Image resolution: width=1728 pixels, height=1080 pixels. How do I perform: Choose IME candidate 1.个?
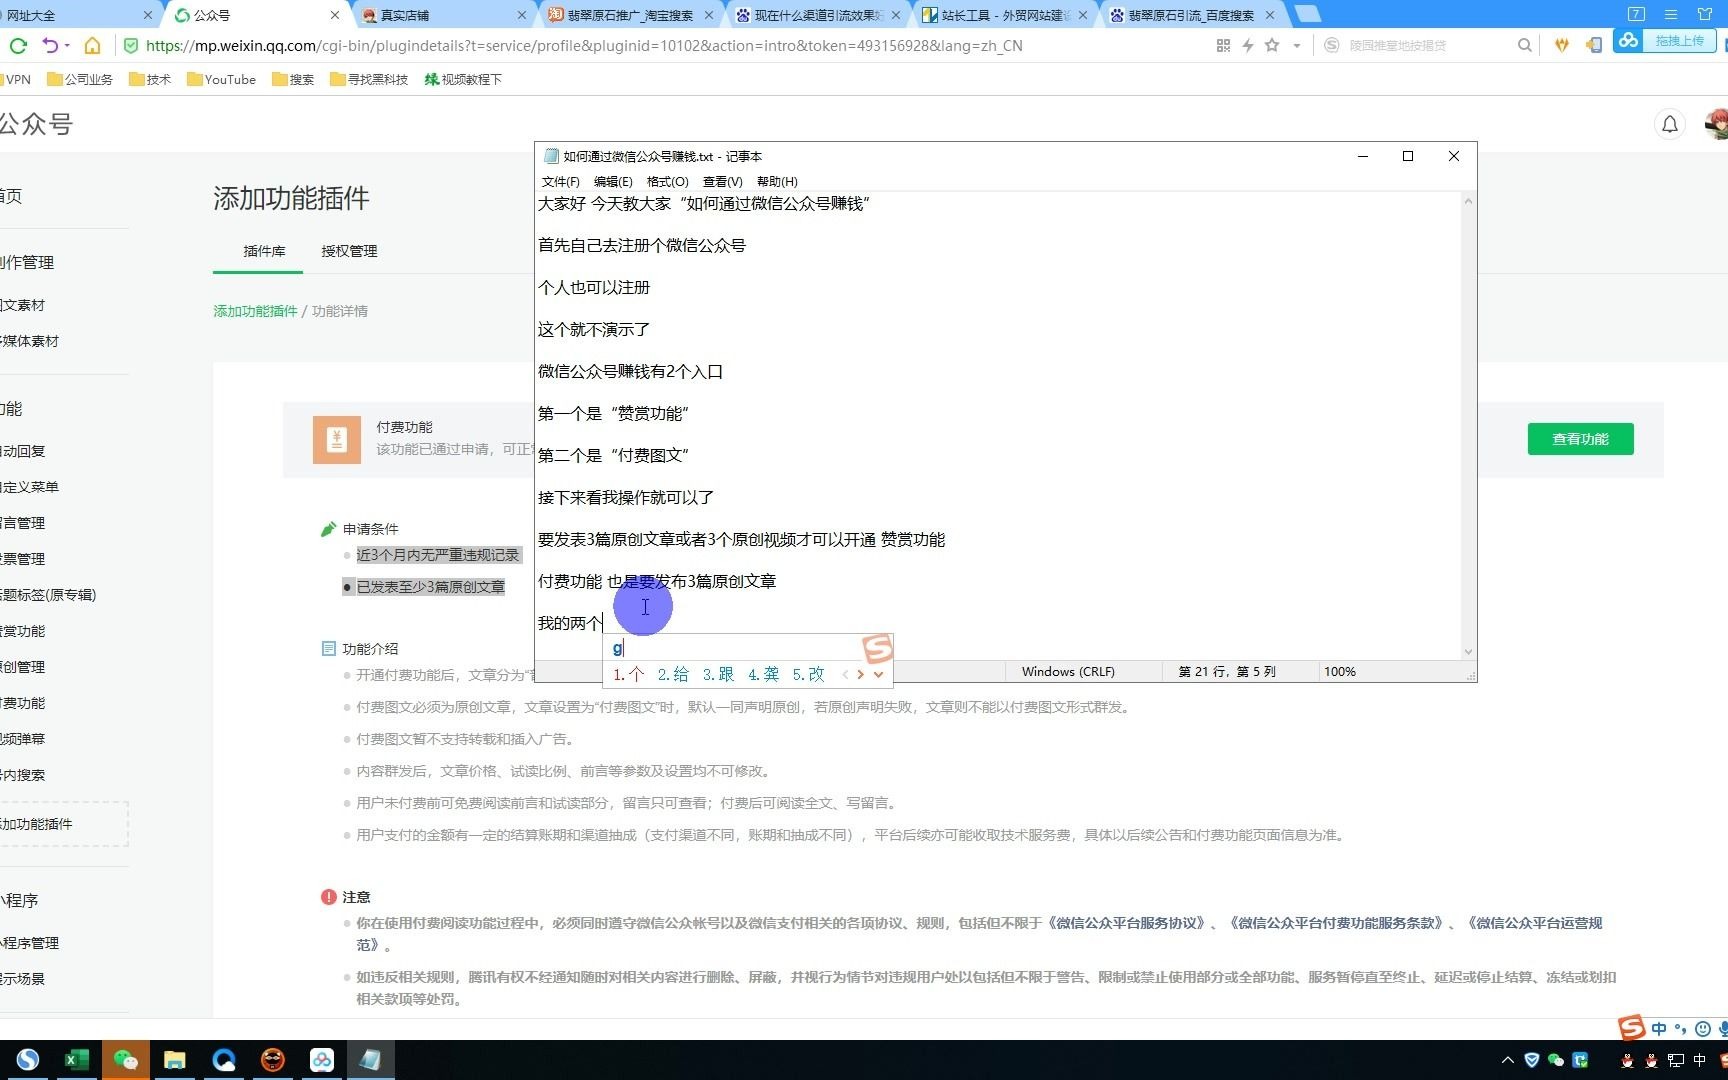(x=628, y=674)
